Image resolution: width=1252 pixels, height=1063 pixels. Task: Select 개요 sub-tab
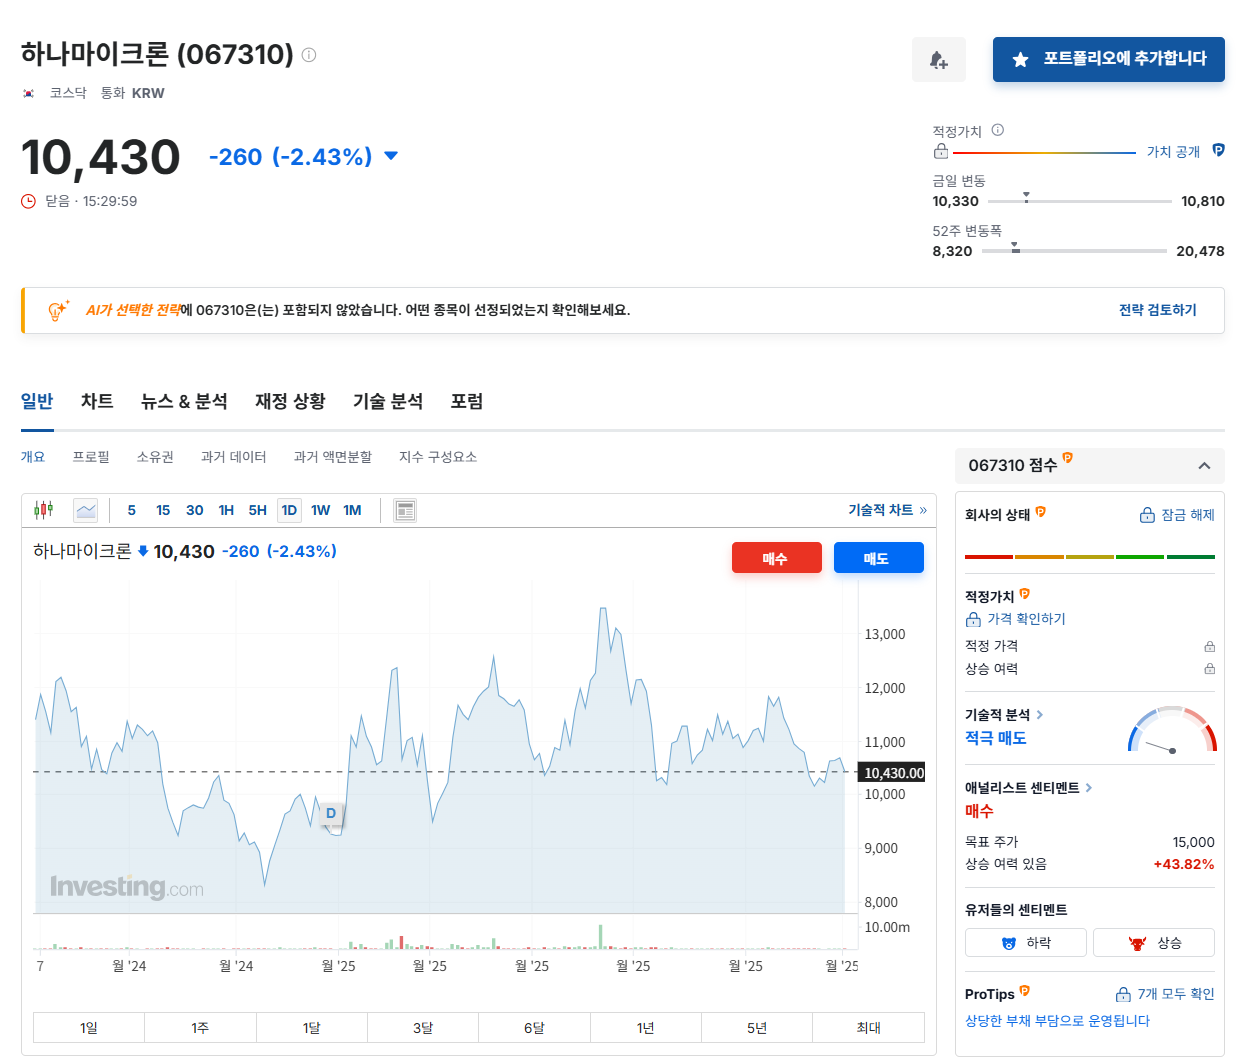[33, 457]
